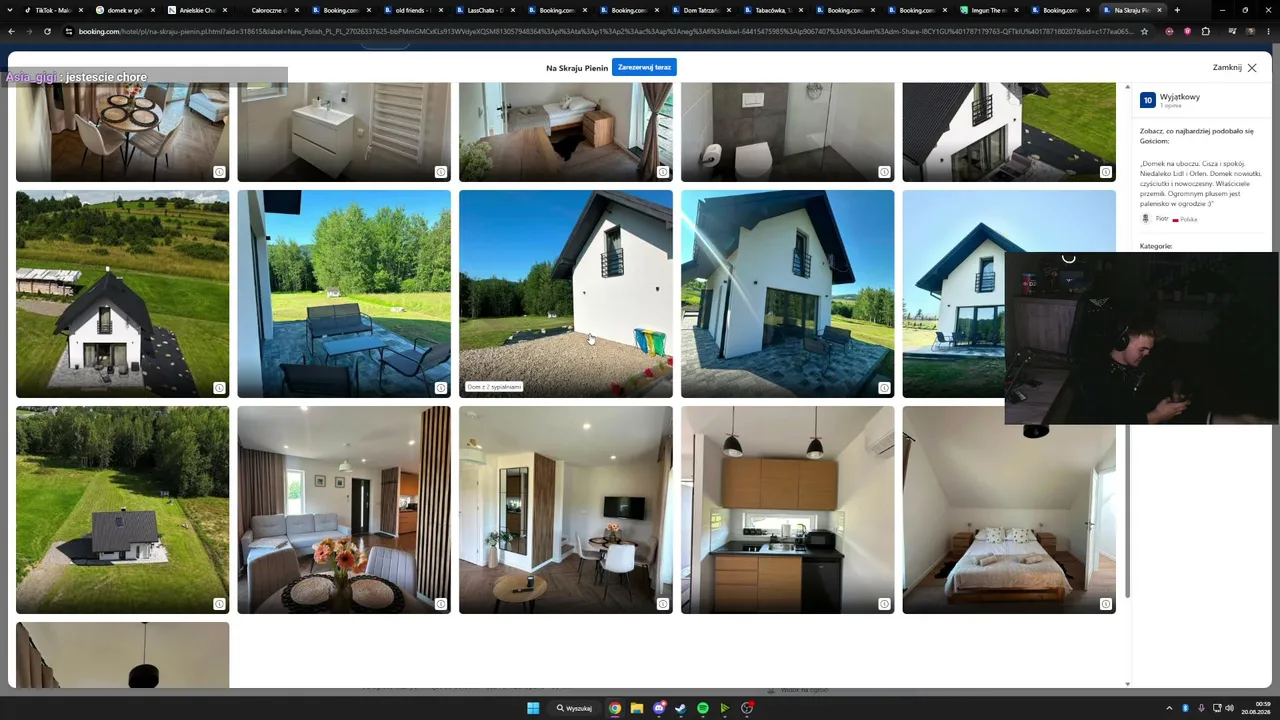Switch to the LassChata tab
1280x720 pixels.
coord(485,10)
